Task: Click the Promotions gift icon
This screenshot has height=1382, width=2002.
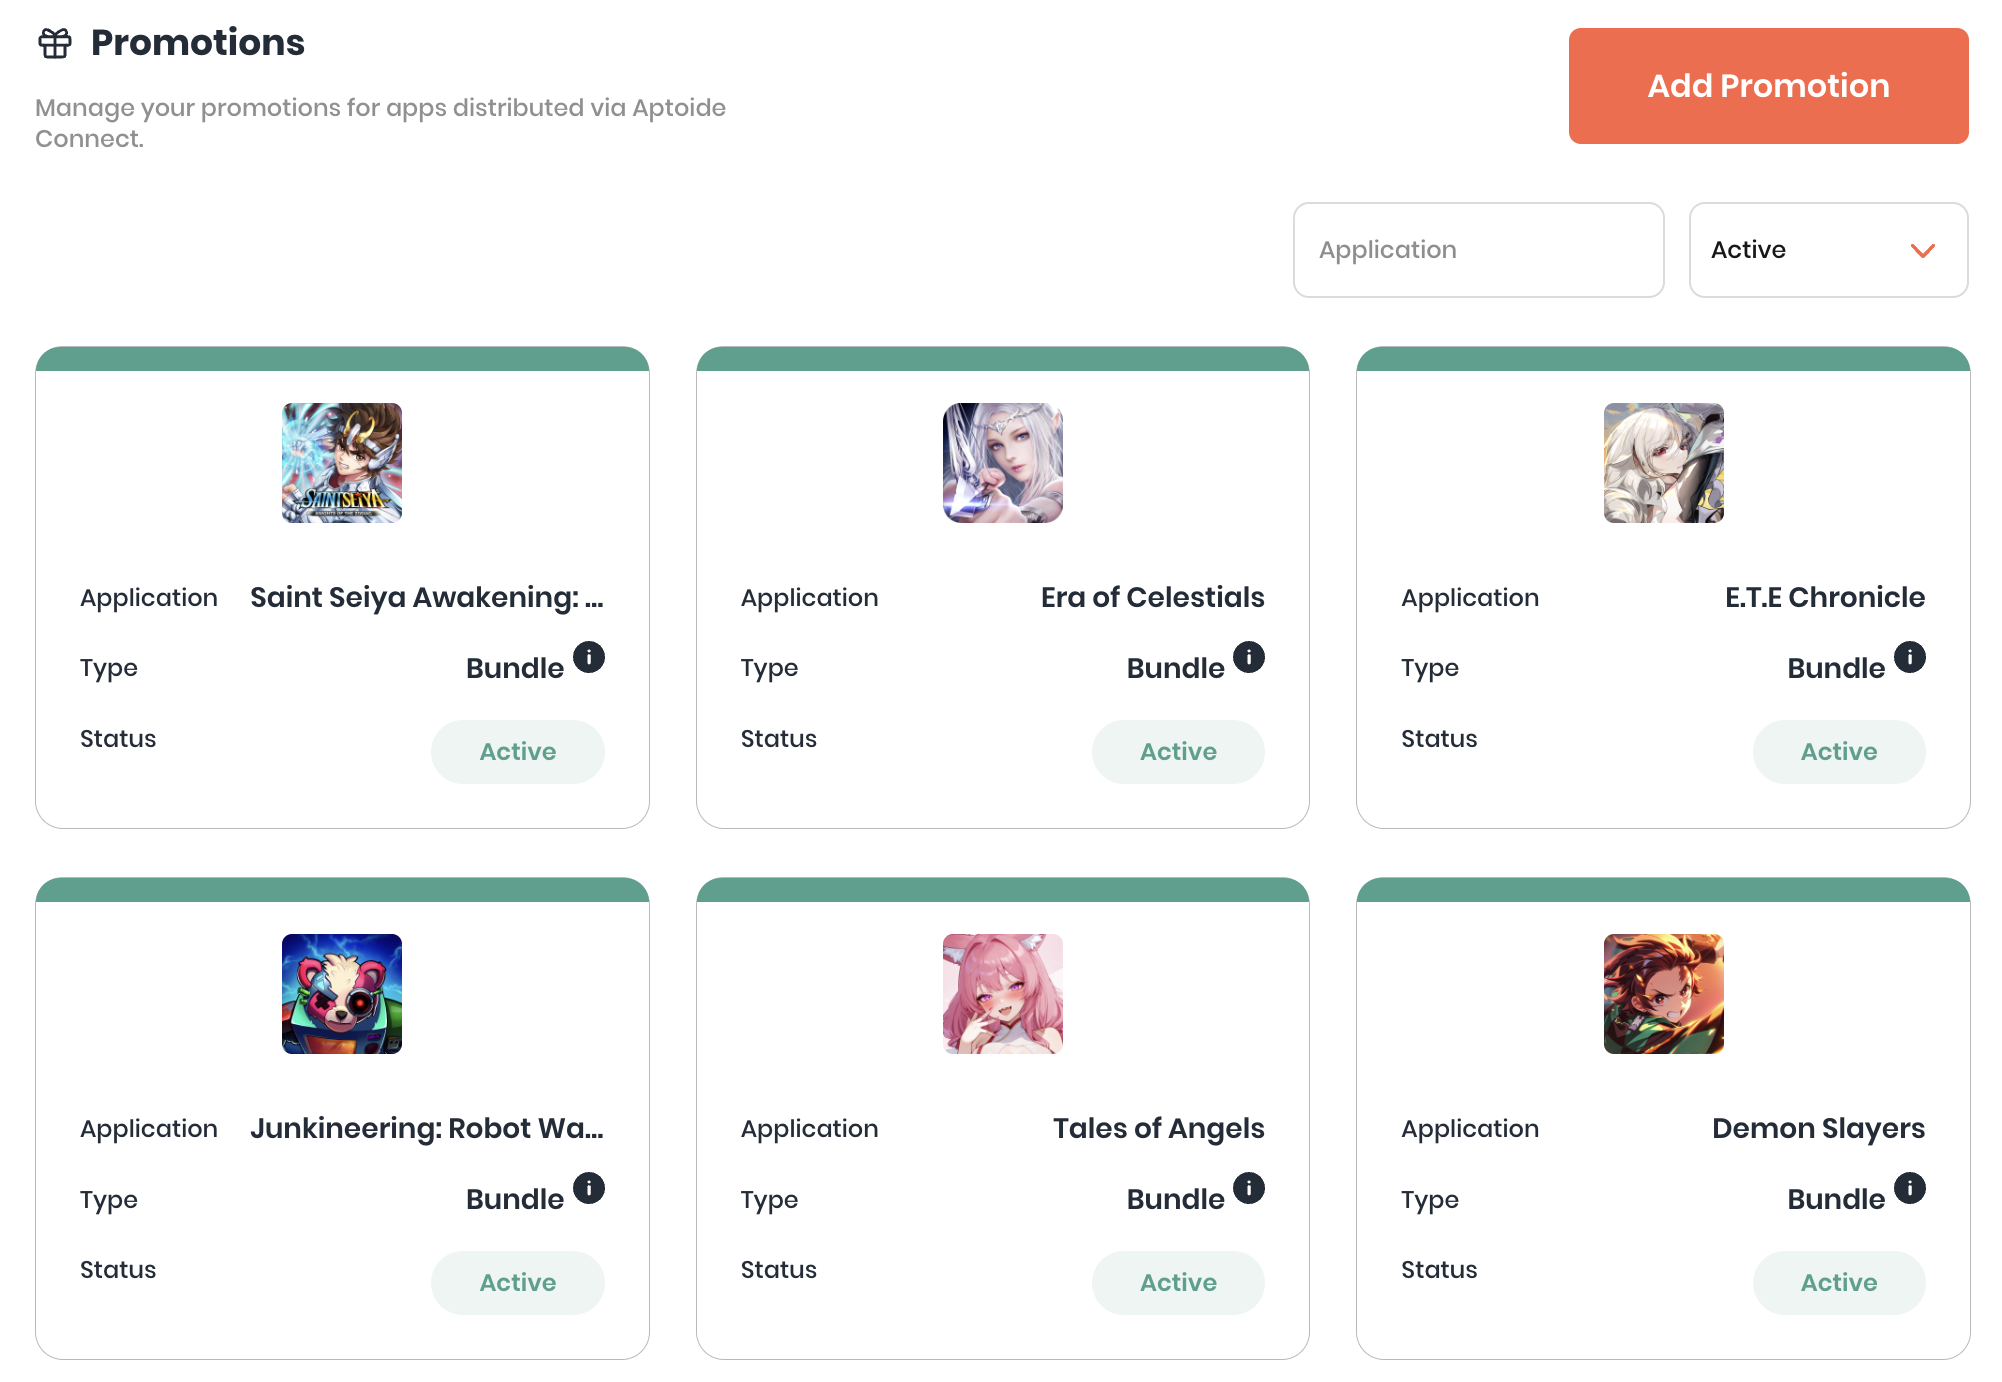Action: click(x=55, y=43)
